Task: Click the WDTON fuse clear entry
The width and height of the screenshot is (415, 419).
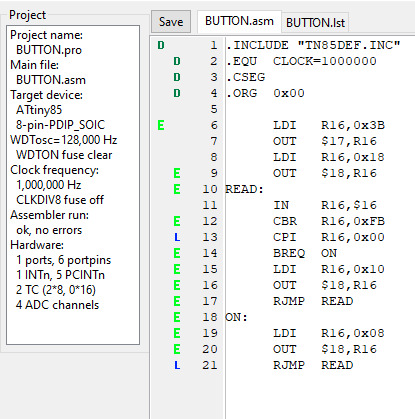Action: [x=64, y=155]
